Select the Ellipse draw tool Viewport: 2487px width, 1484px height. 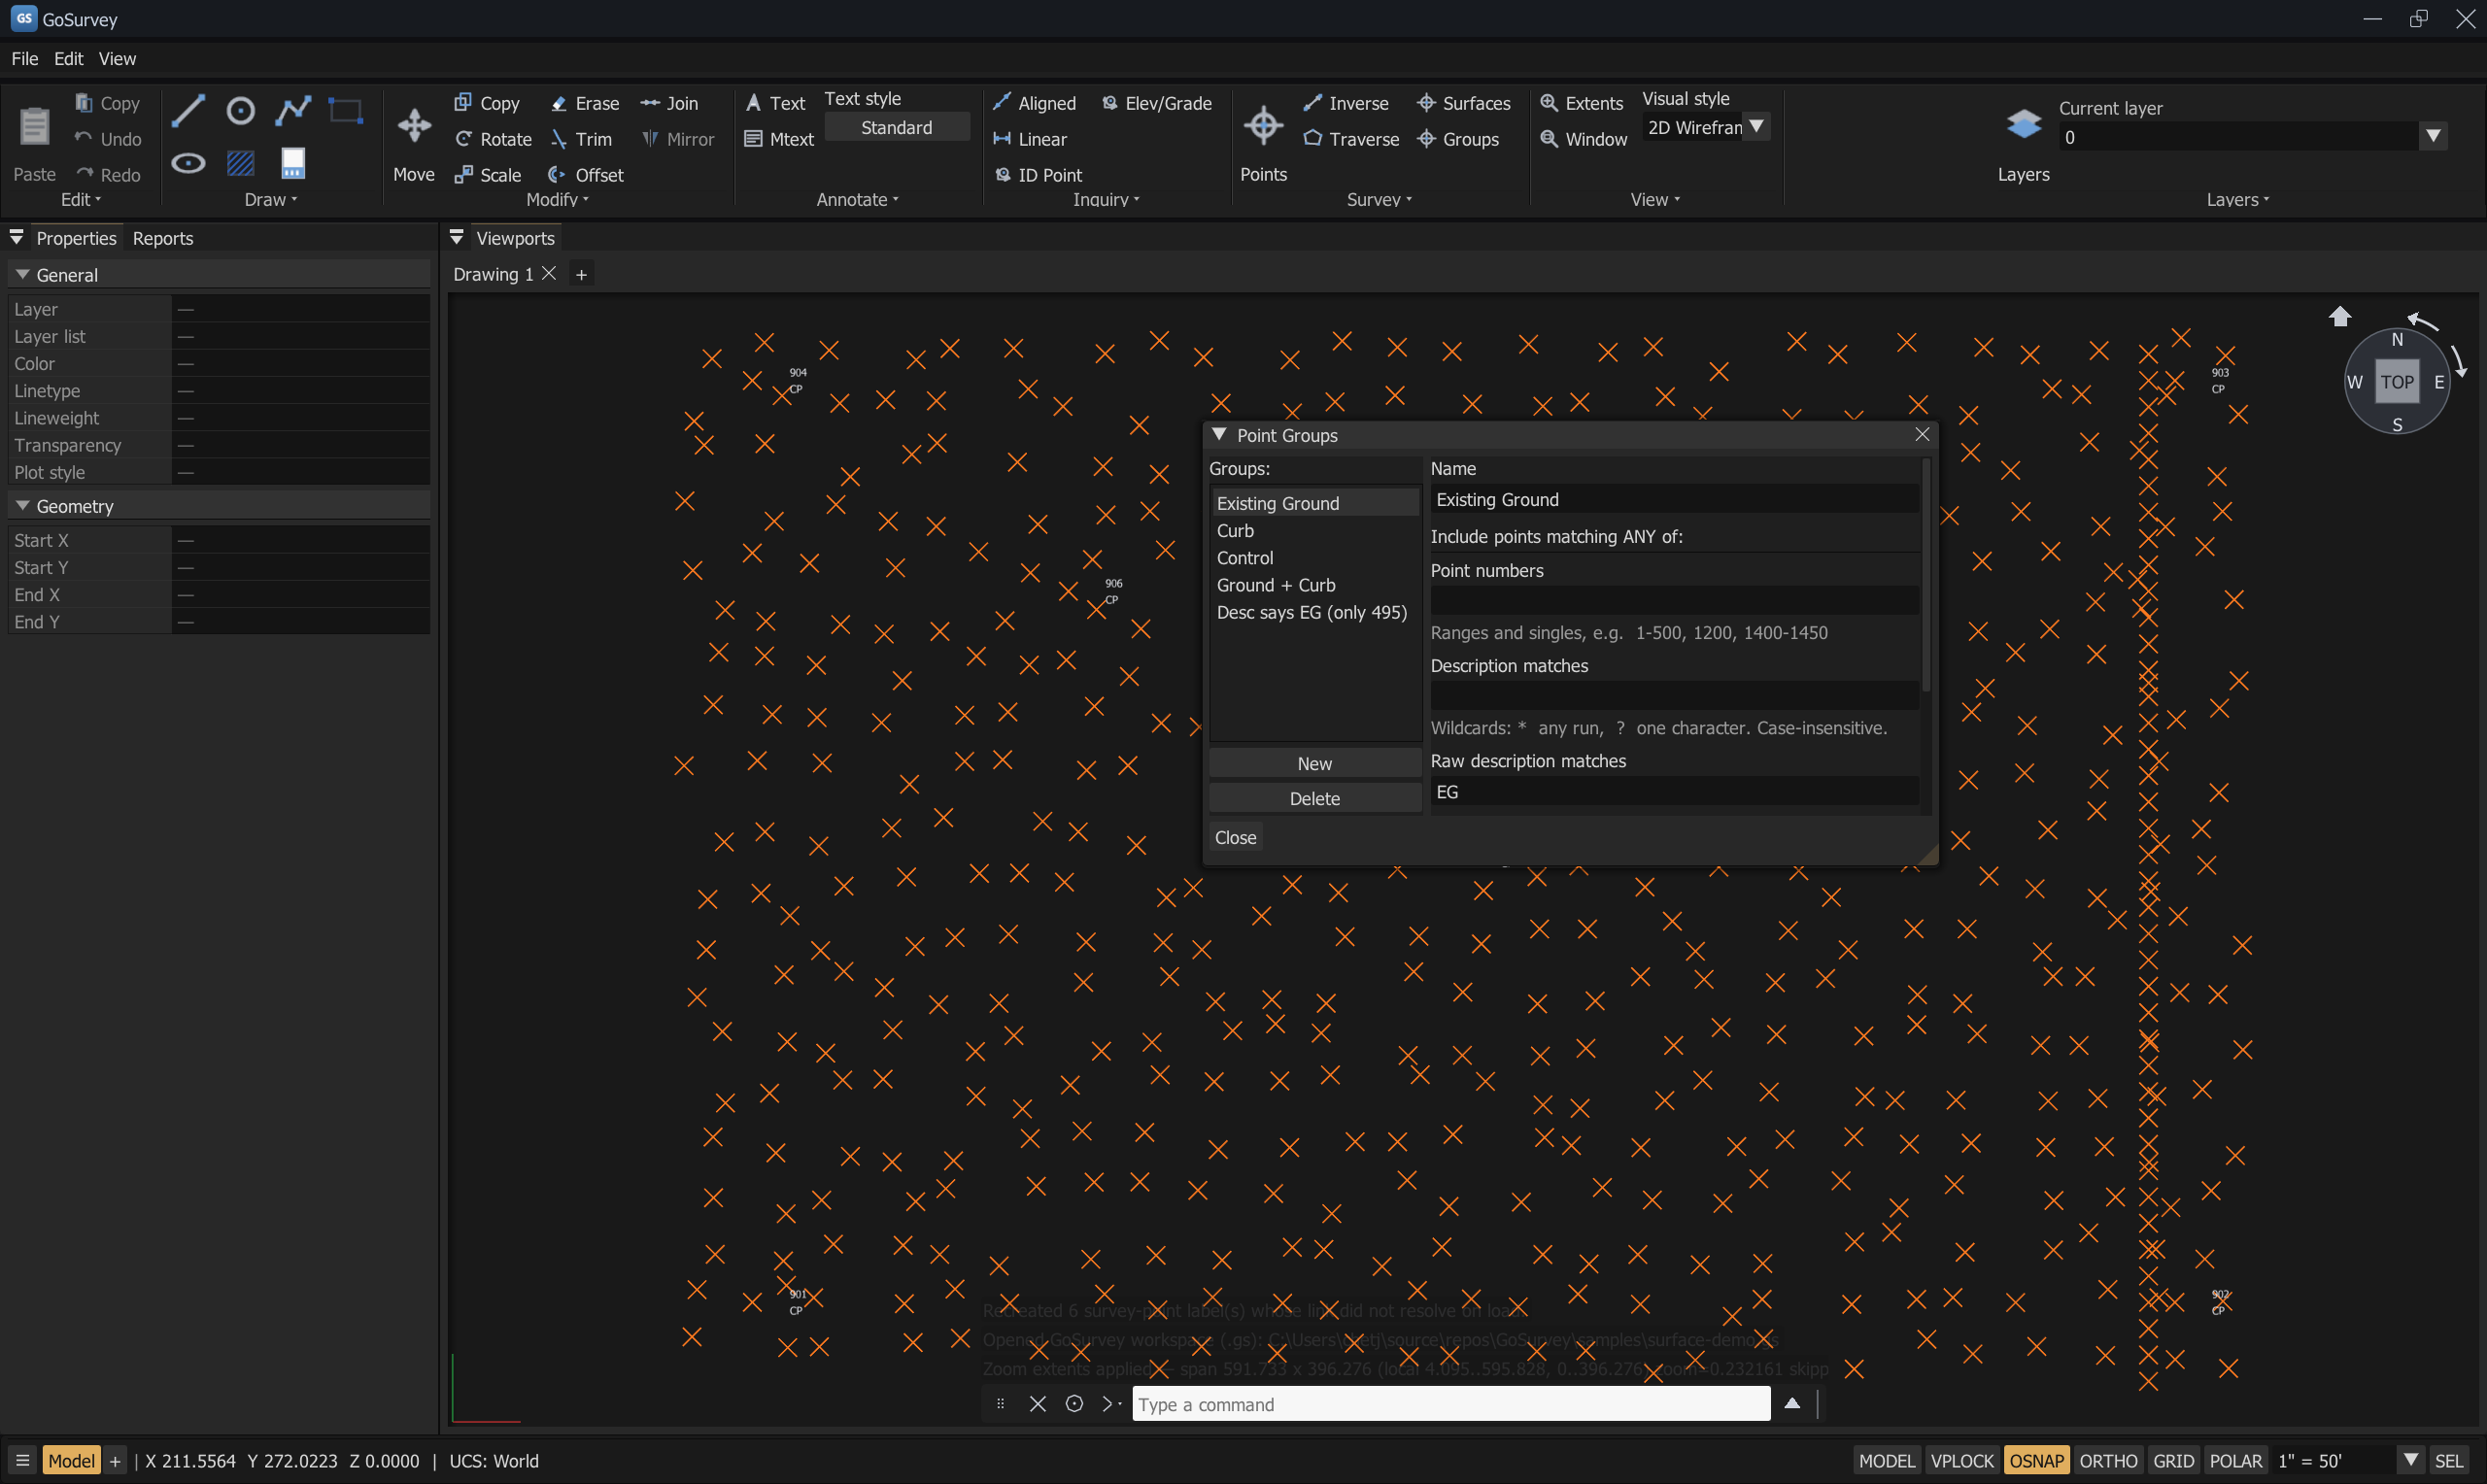188,163
